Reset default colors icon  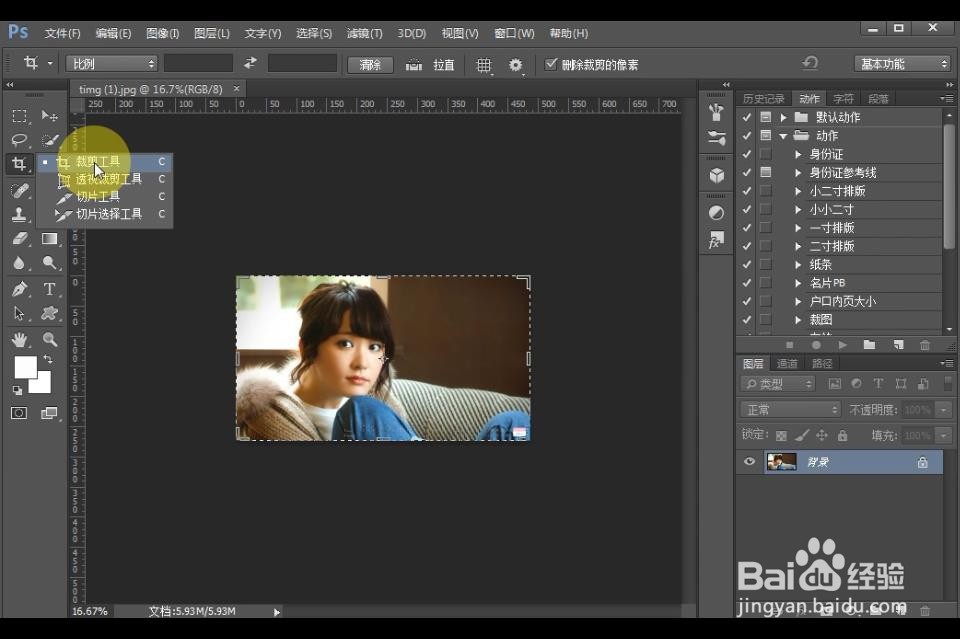coord(17,390)
